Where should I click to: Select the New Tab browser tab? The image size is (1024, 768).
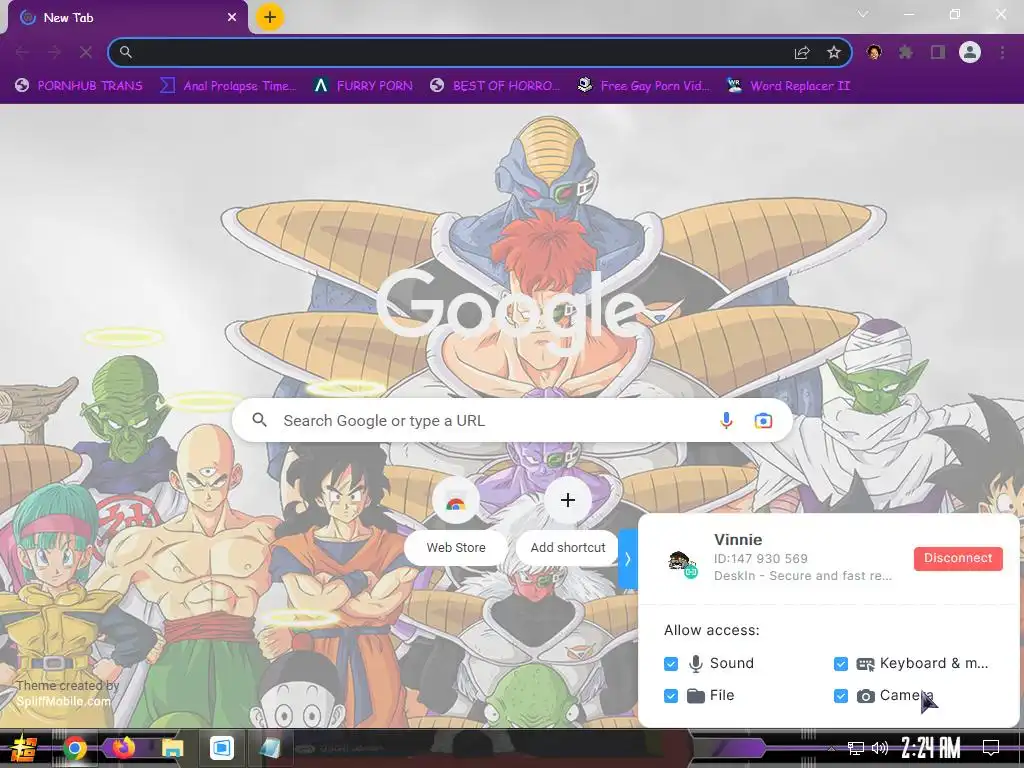(x=127, y=18)
